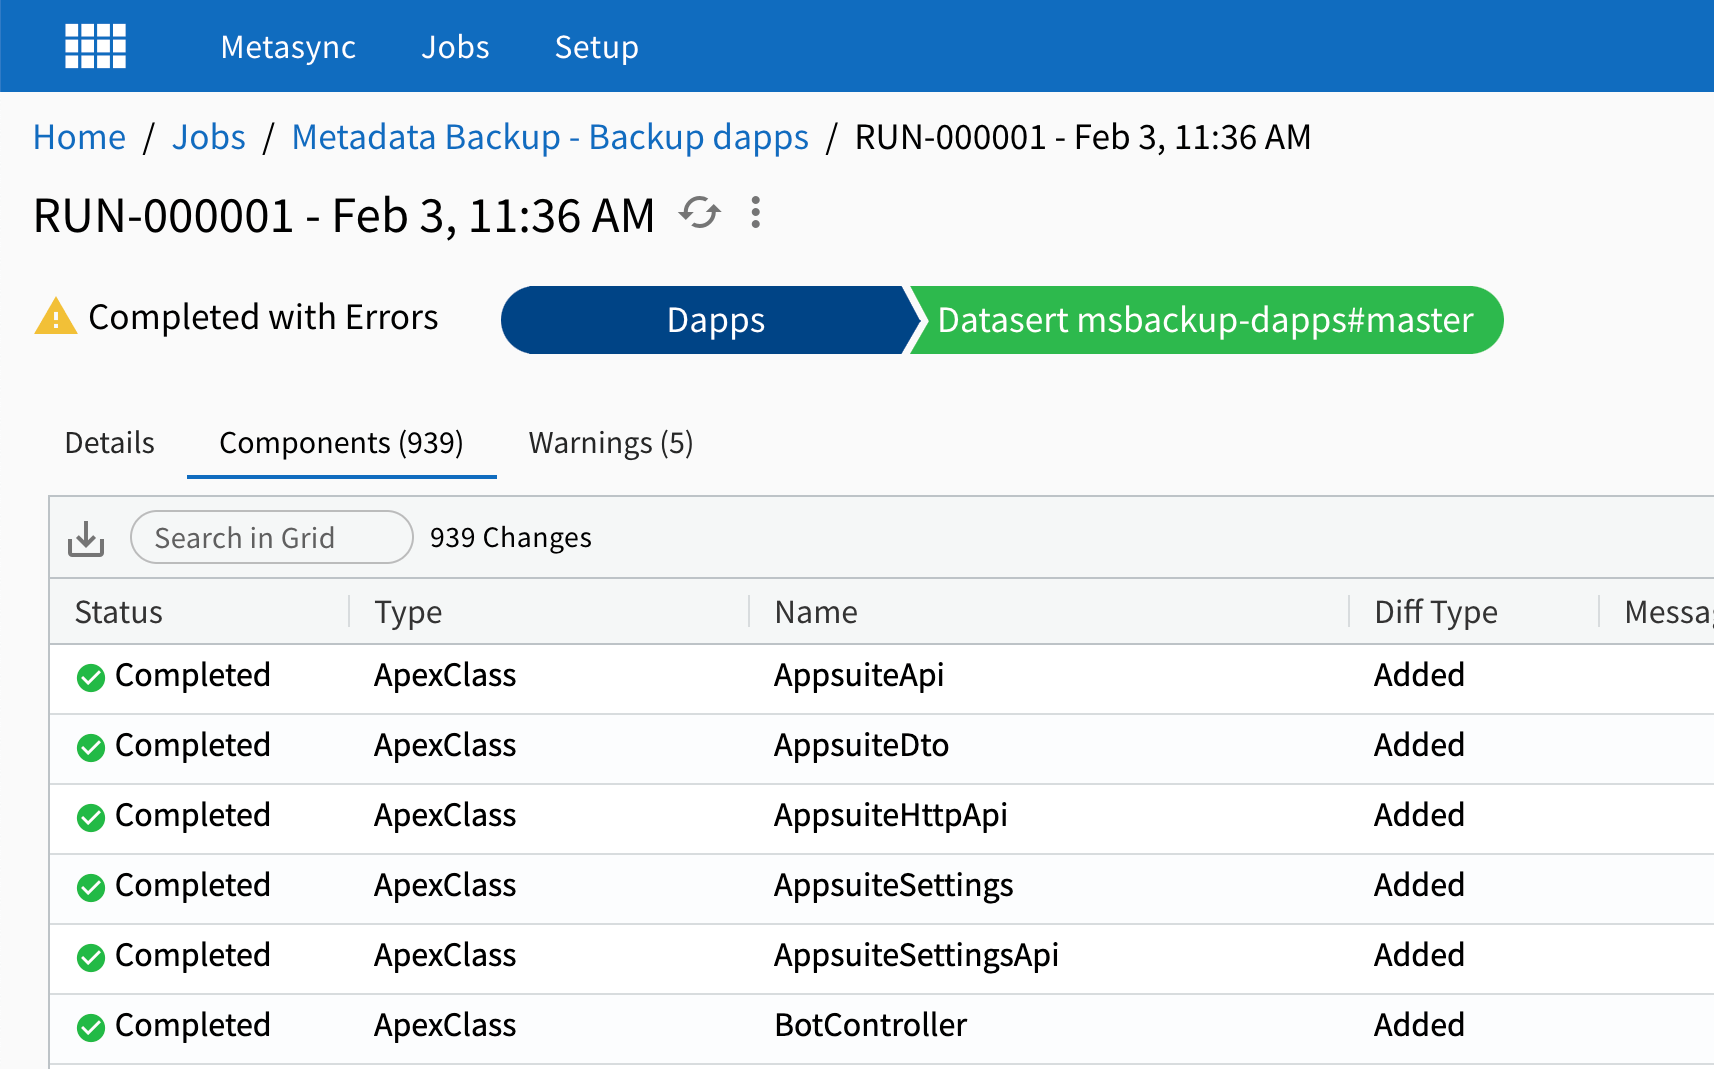The width and height of the screenshot is (1714, 1069).
Task: Select the AppsuiteApi name cell
Action: pyautogui.click(x=859, y=675)
